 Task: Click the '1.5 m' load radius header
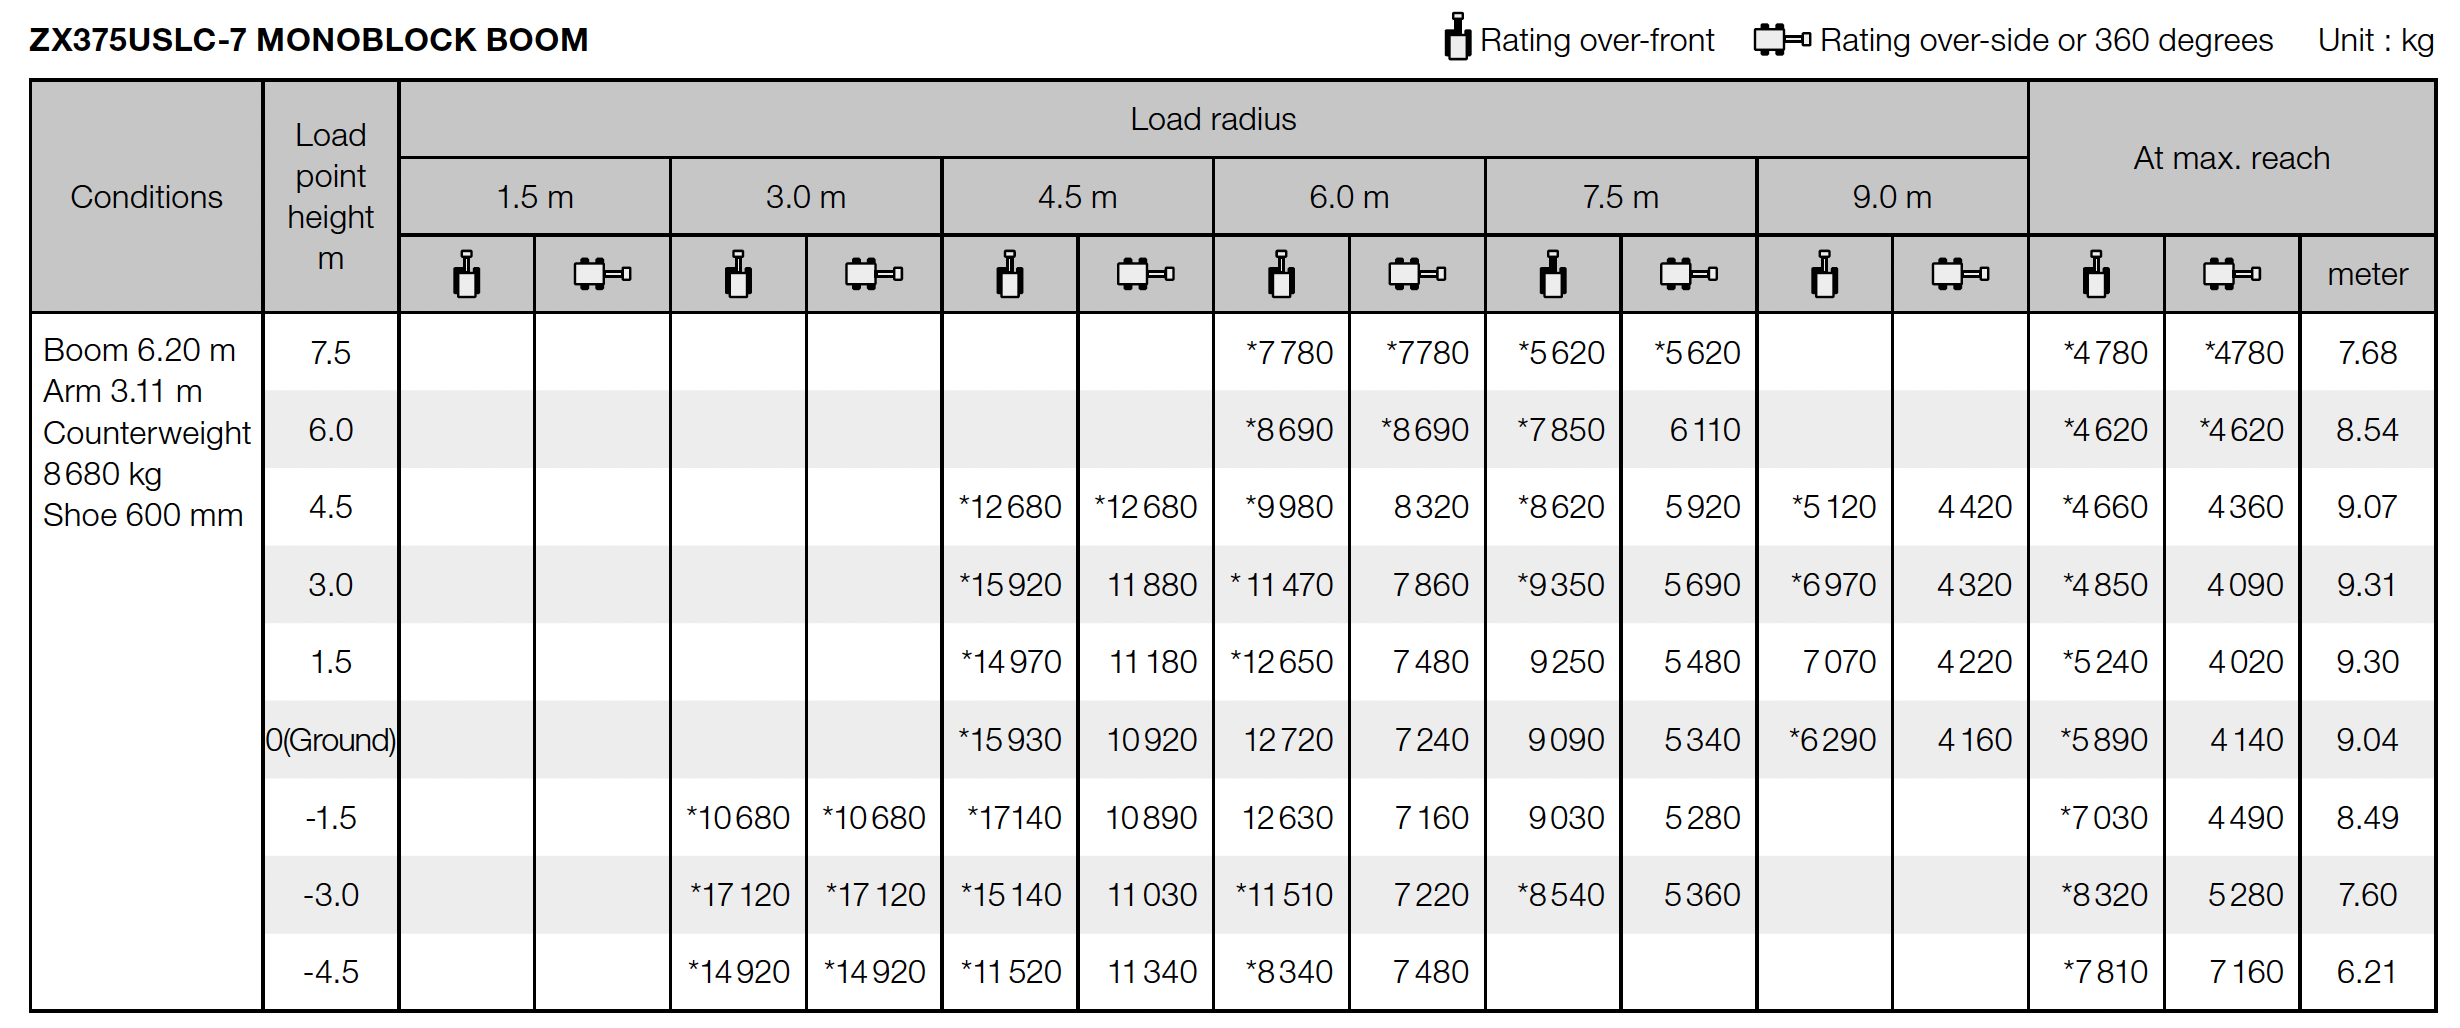pyautogui.click(x=535, y=197)
